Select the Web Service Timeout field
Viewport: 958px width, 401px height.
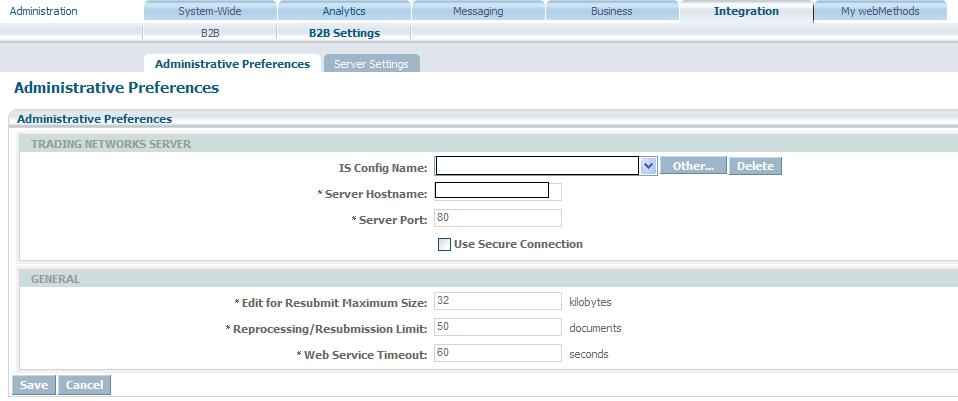(x=498, y=353)
